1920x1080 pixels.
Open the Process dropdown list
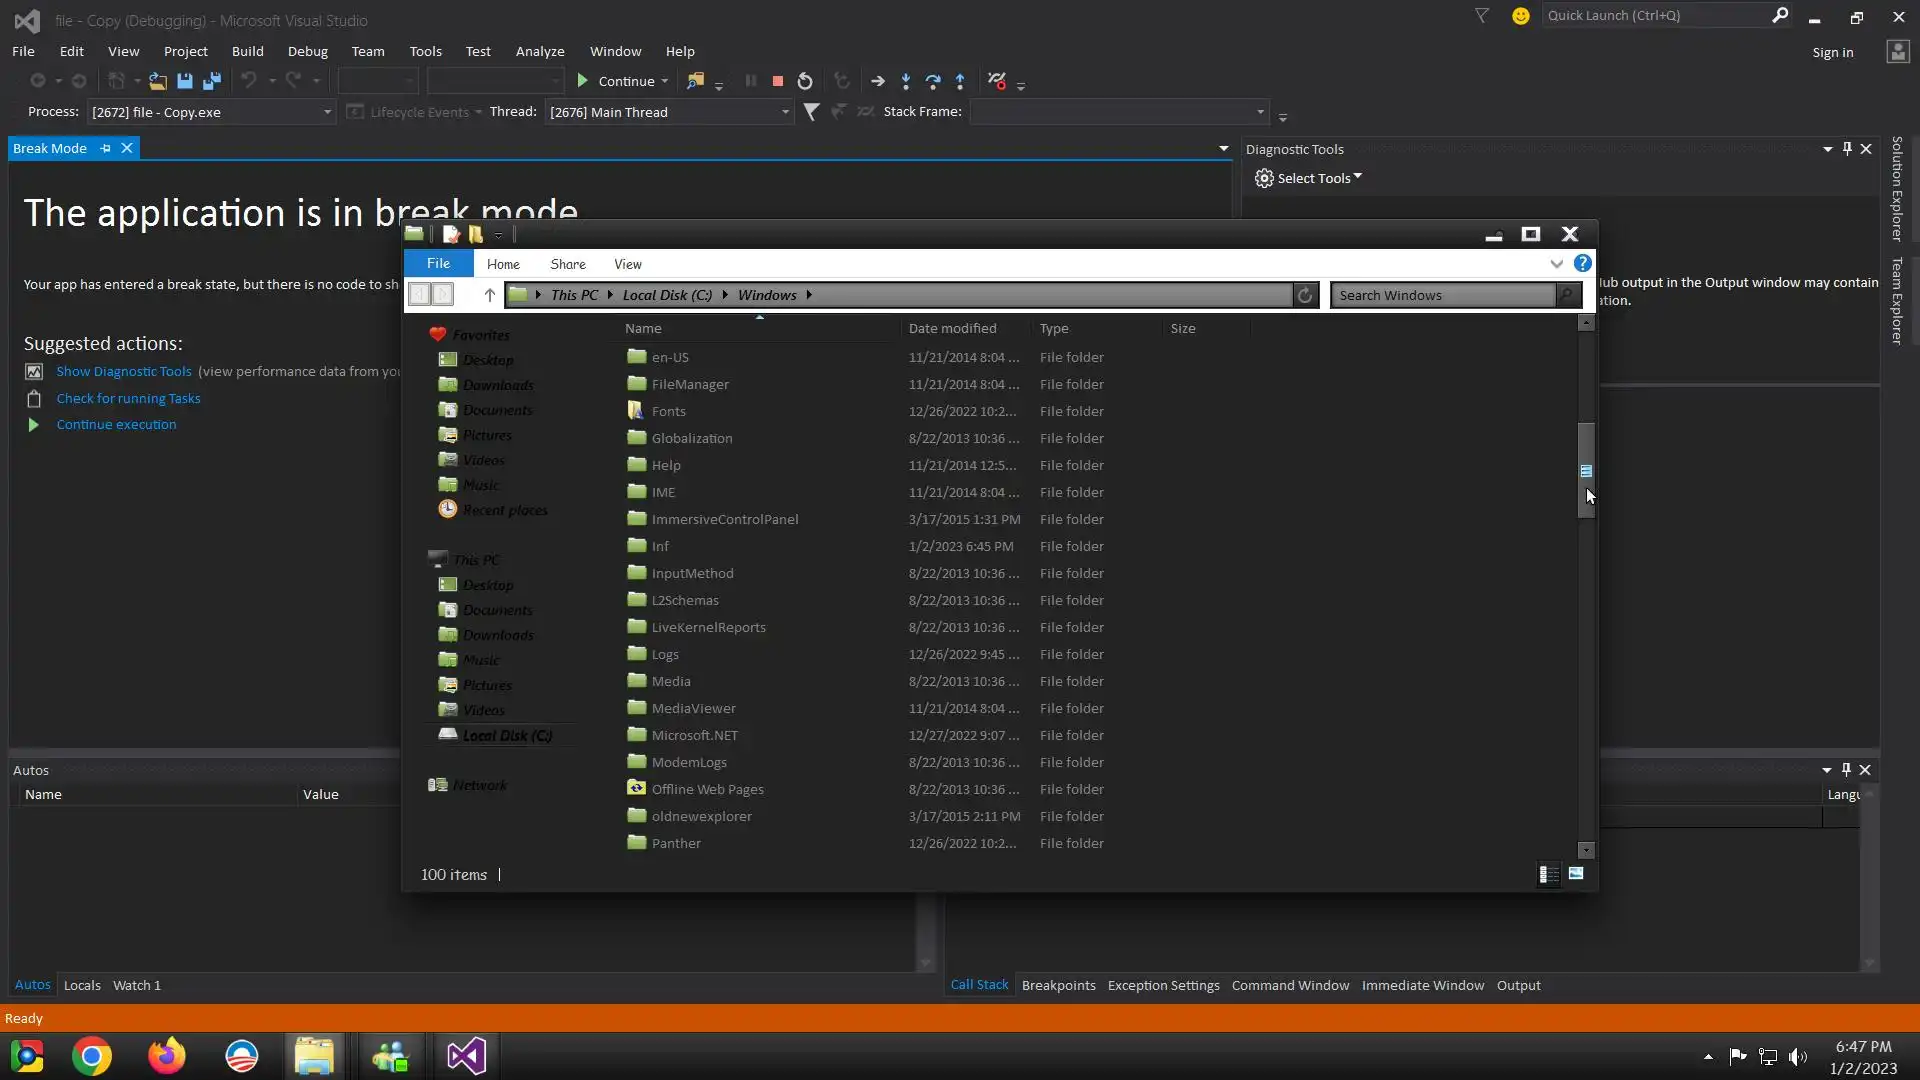(x=326, y=112)
